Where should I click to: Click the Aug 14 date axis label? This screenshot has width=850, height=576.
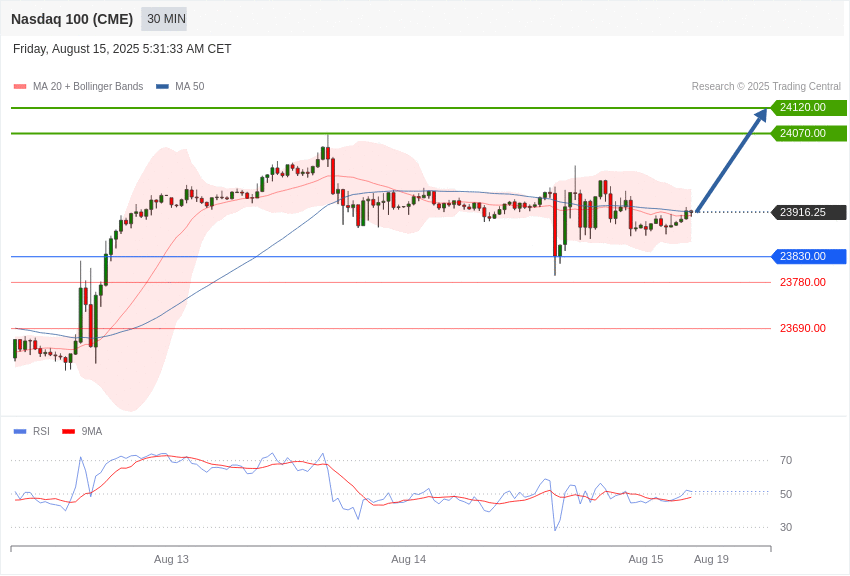click(x=409, y=559)
